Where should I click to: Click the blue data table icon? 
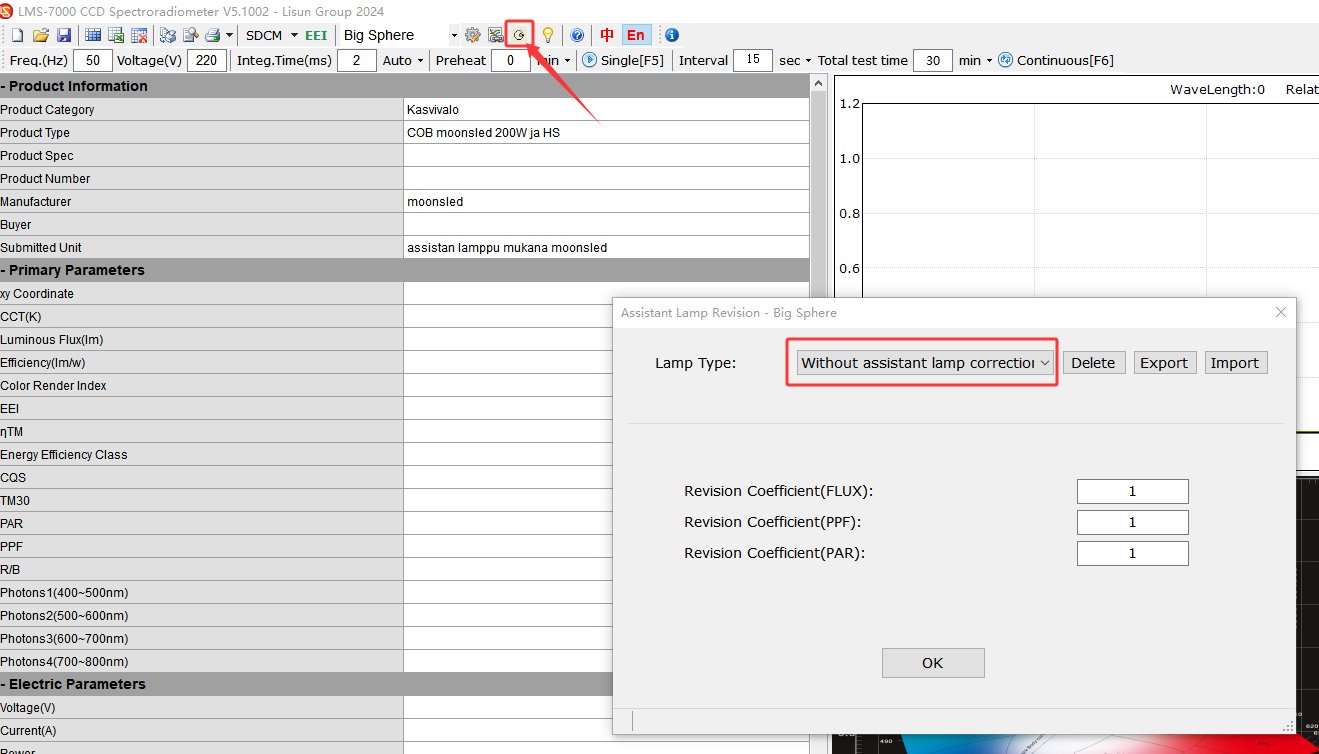(x=93, y=35)
